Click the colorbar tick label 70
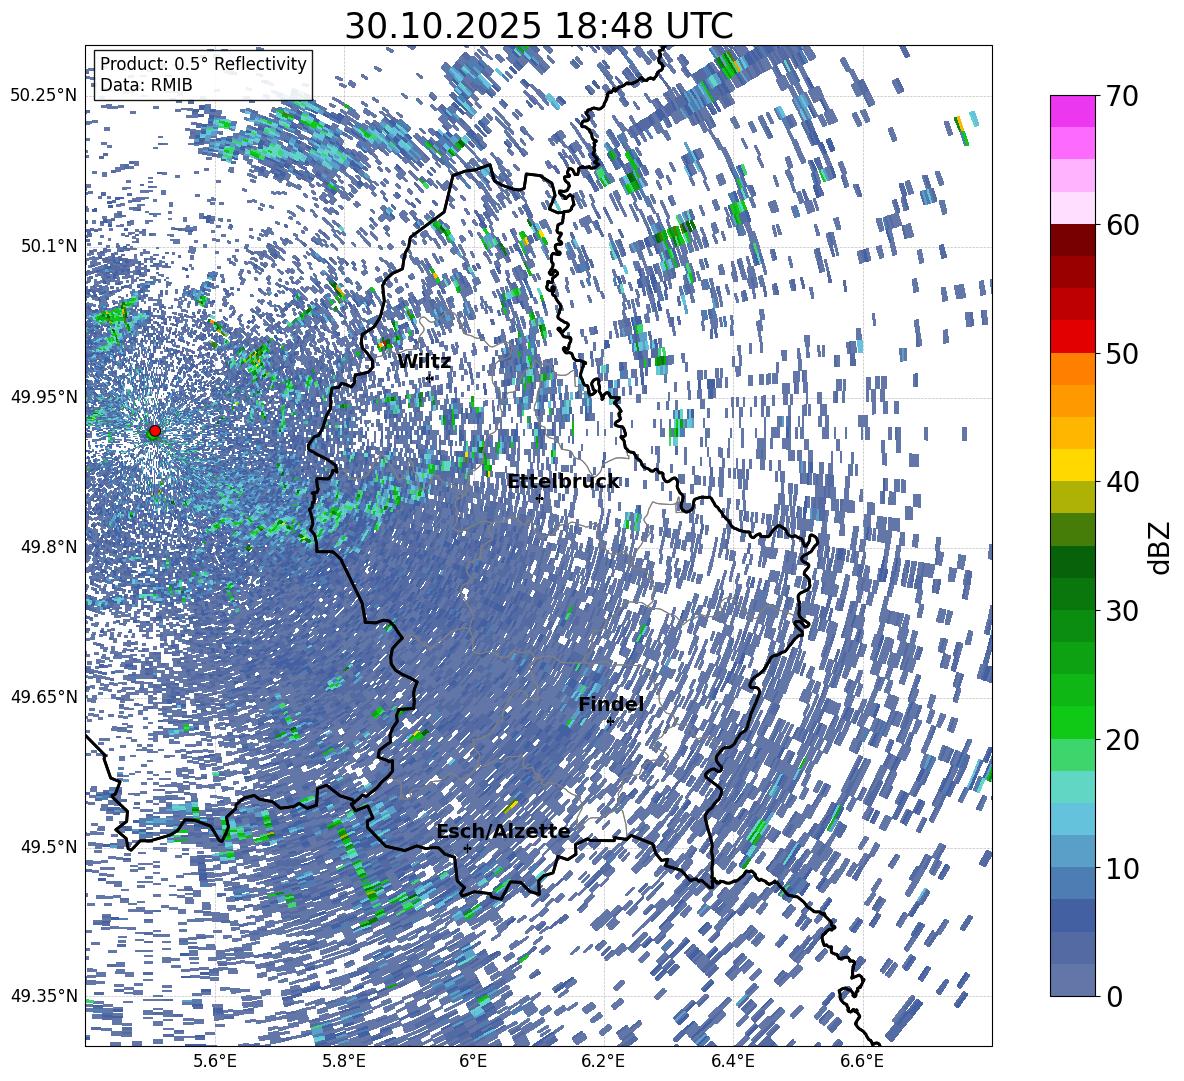 pos(1122,96)
